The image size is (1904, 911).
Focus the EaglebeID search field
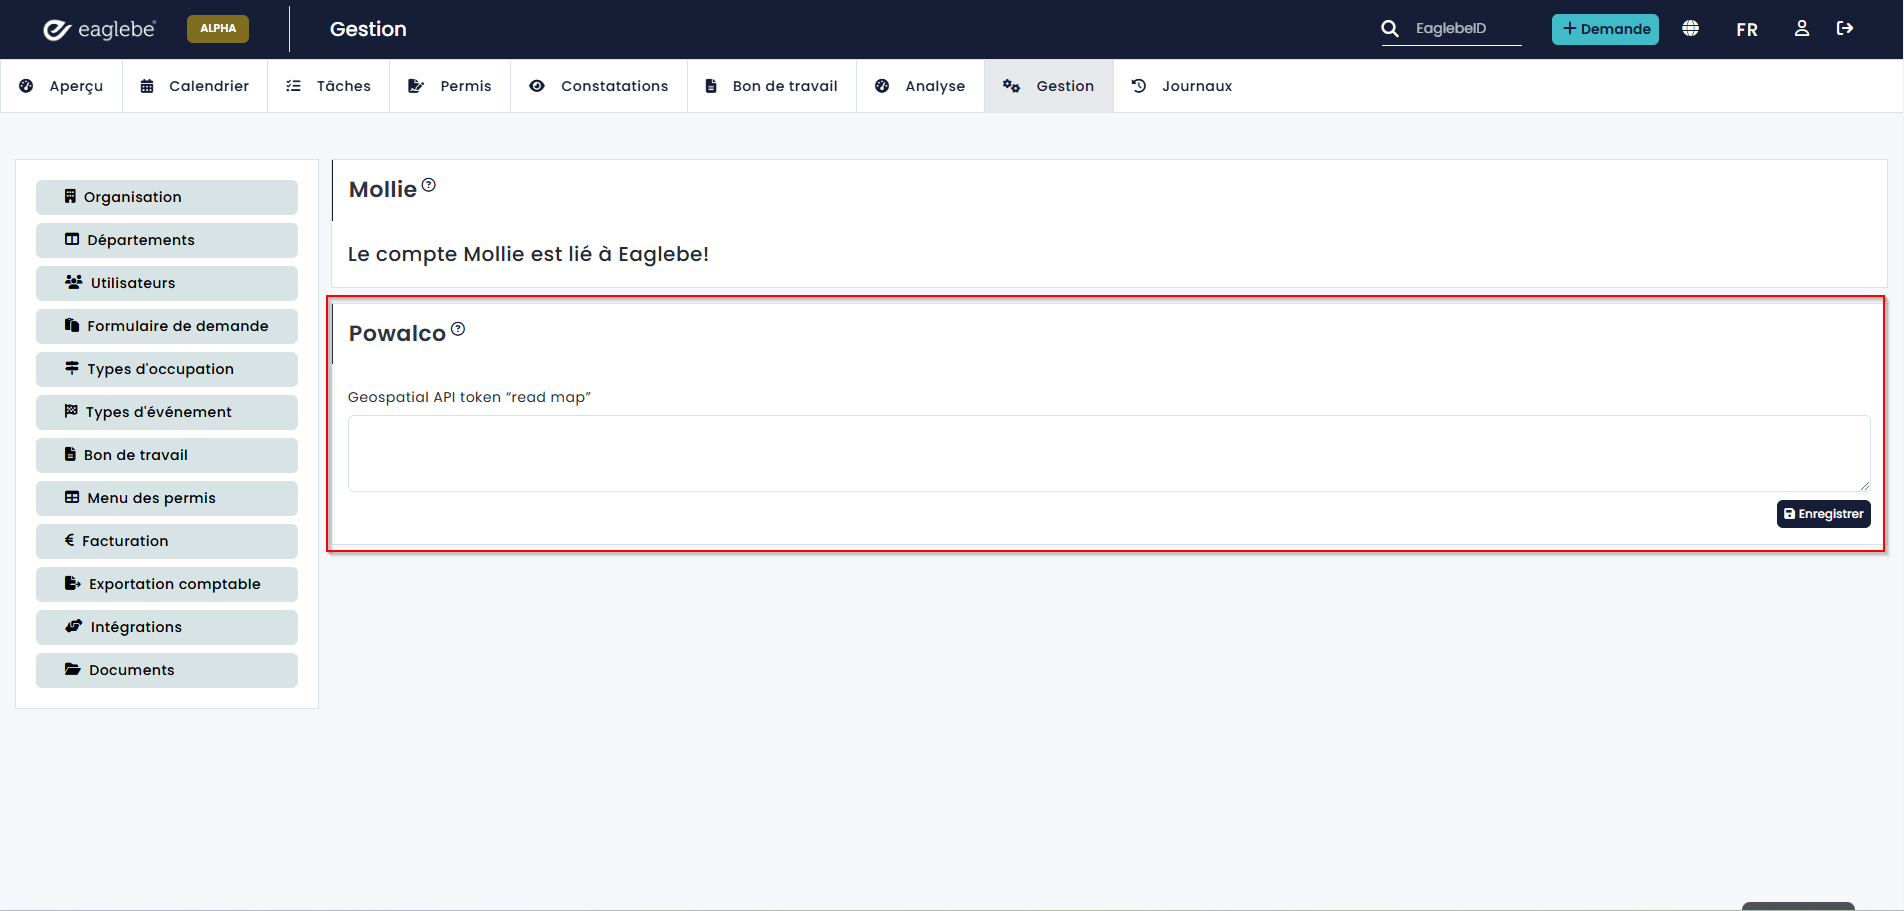click(1466, 29)
